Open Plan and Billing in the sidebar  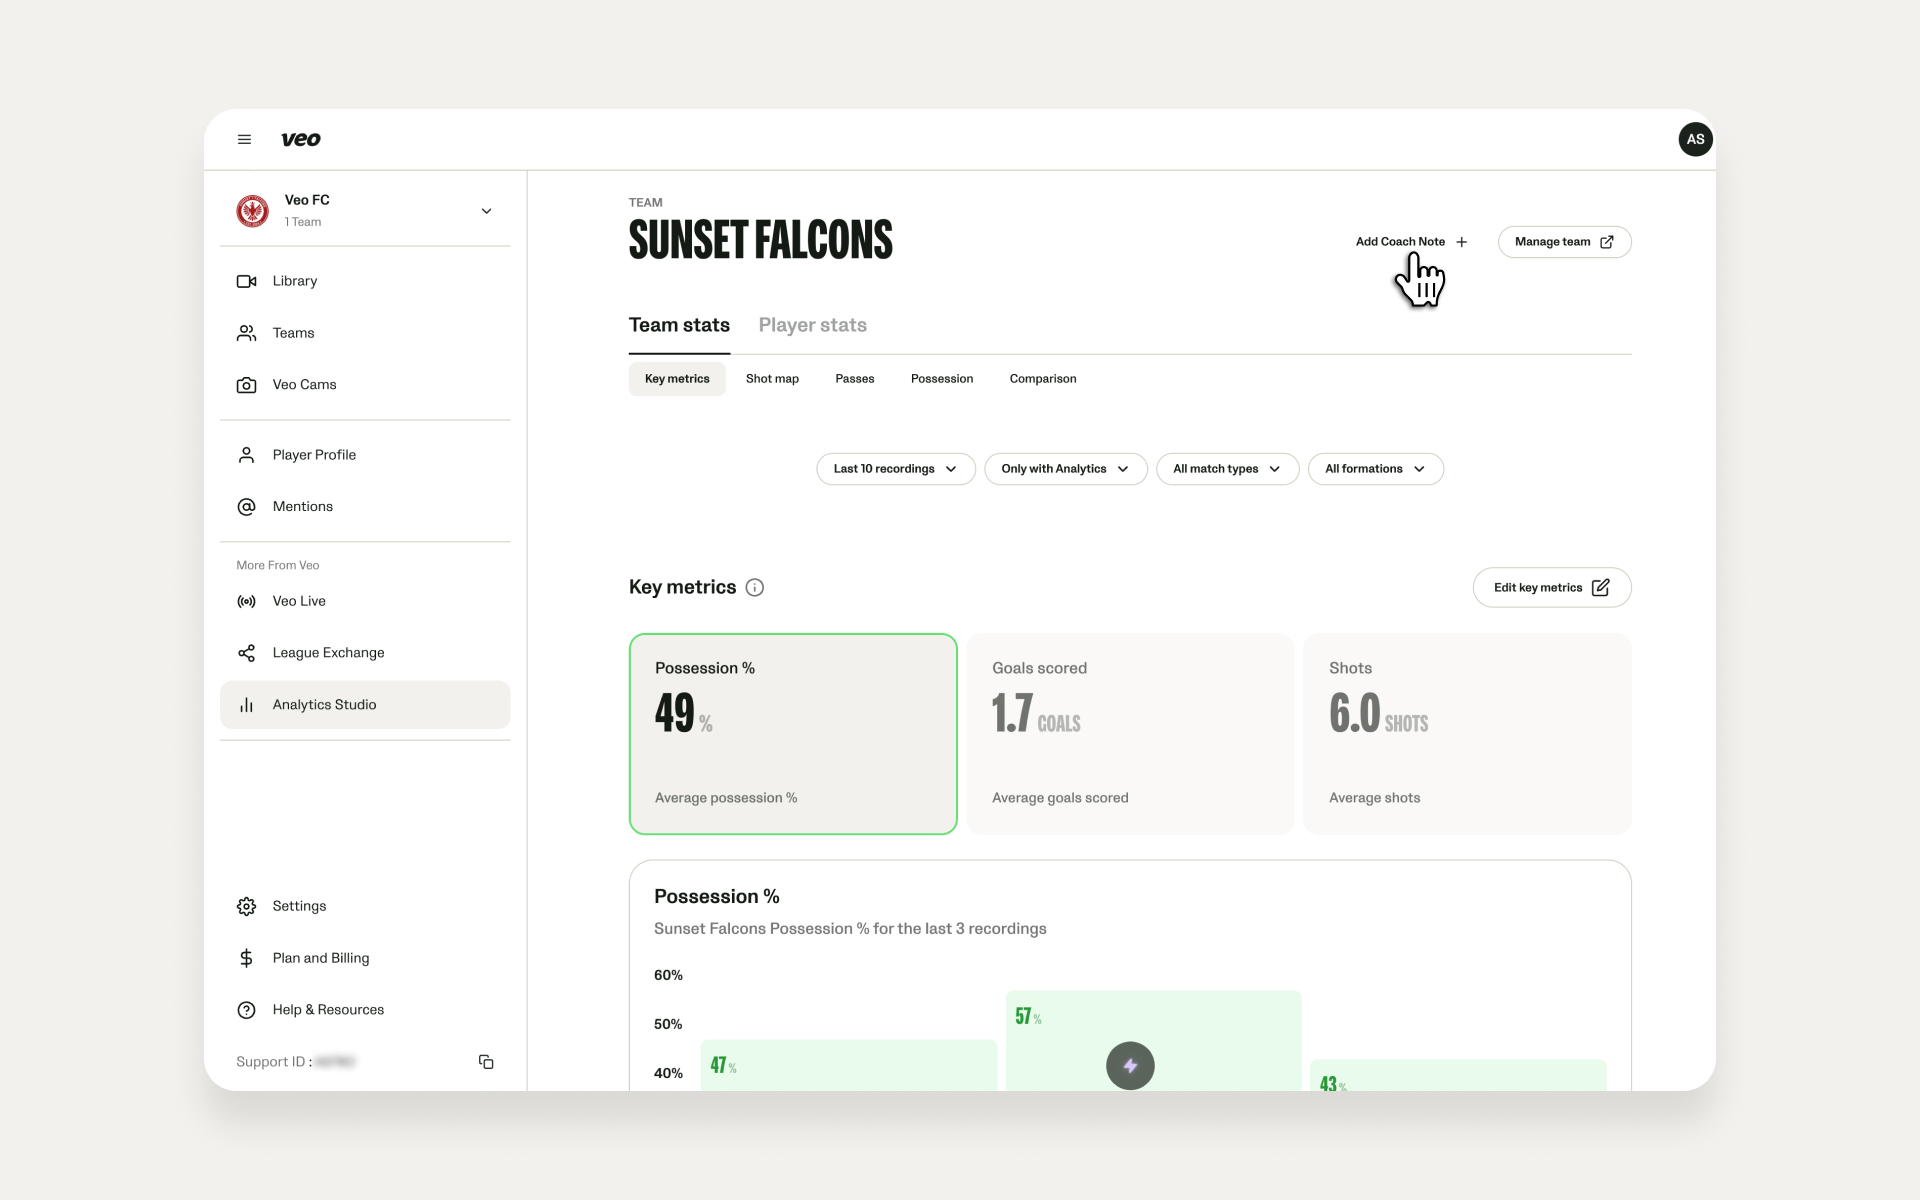(x=365, y=958)
